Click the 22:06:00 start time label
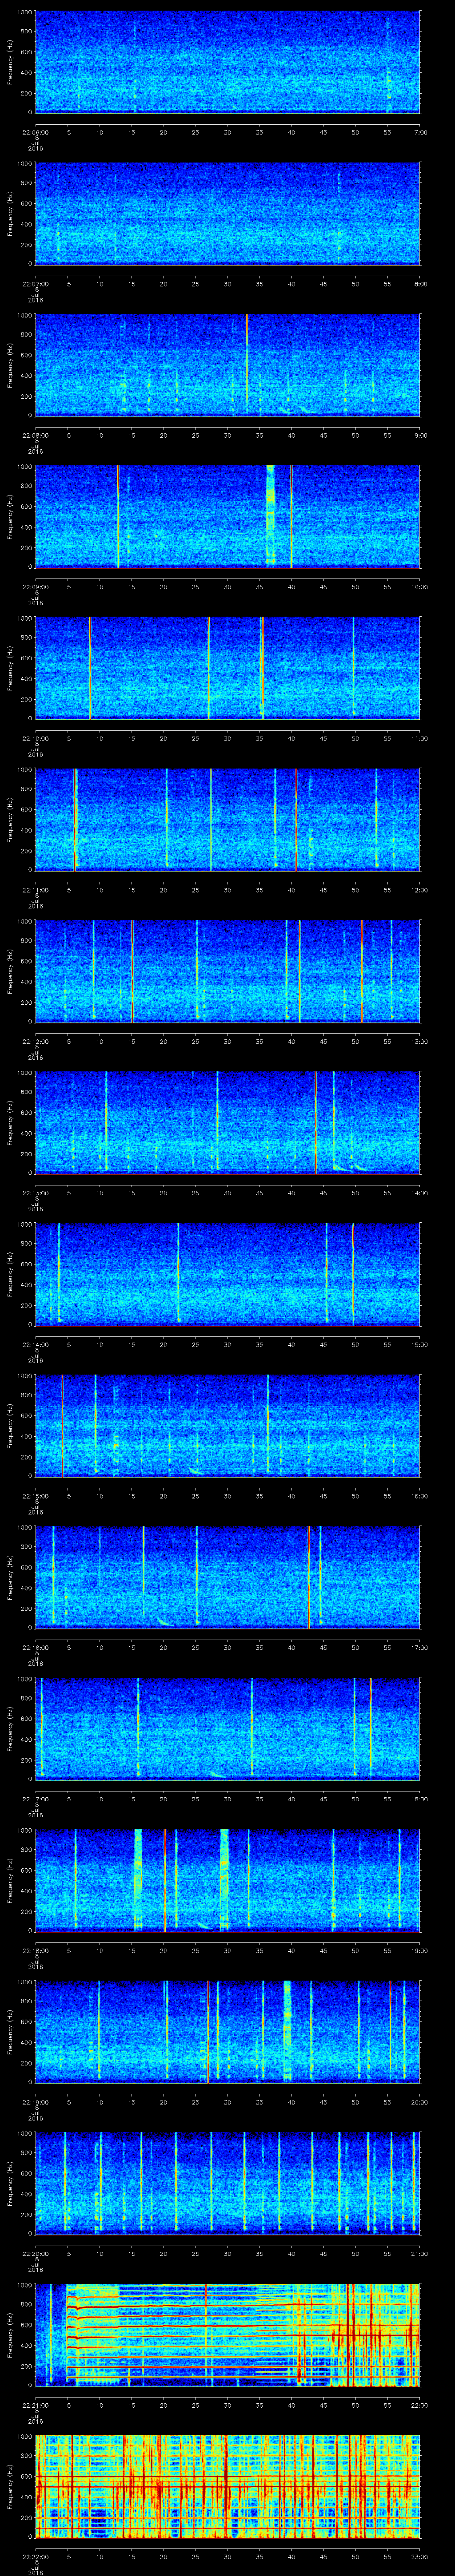Viewport: 455px width, 2576px height. point(35,132)
